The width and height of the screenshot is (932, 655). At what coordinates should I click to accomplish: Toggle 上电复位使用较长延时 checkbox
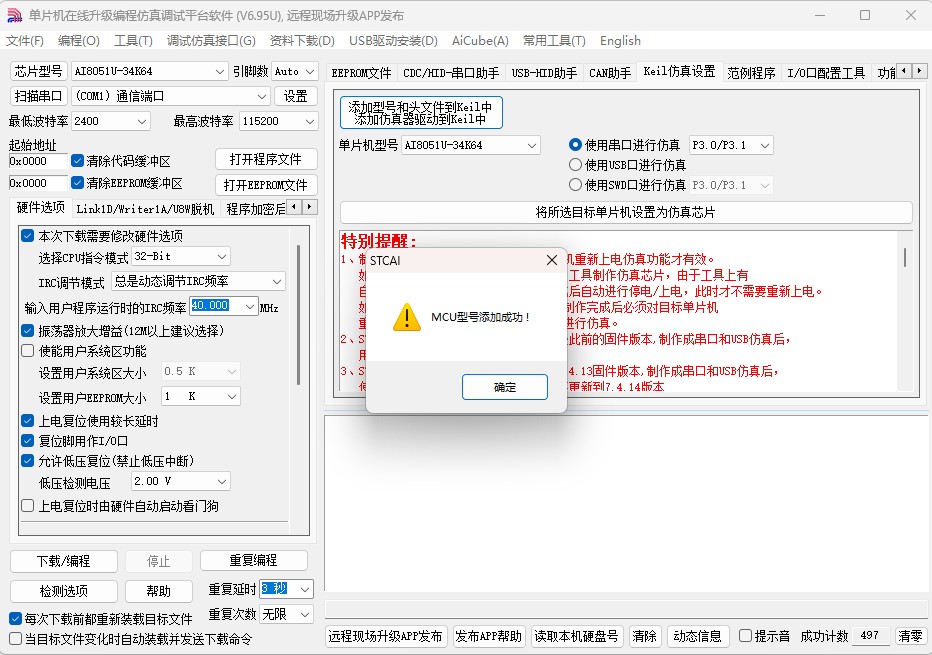tap(27, 421)
